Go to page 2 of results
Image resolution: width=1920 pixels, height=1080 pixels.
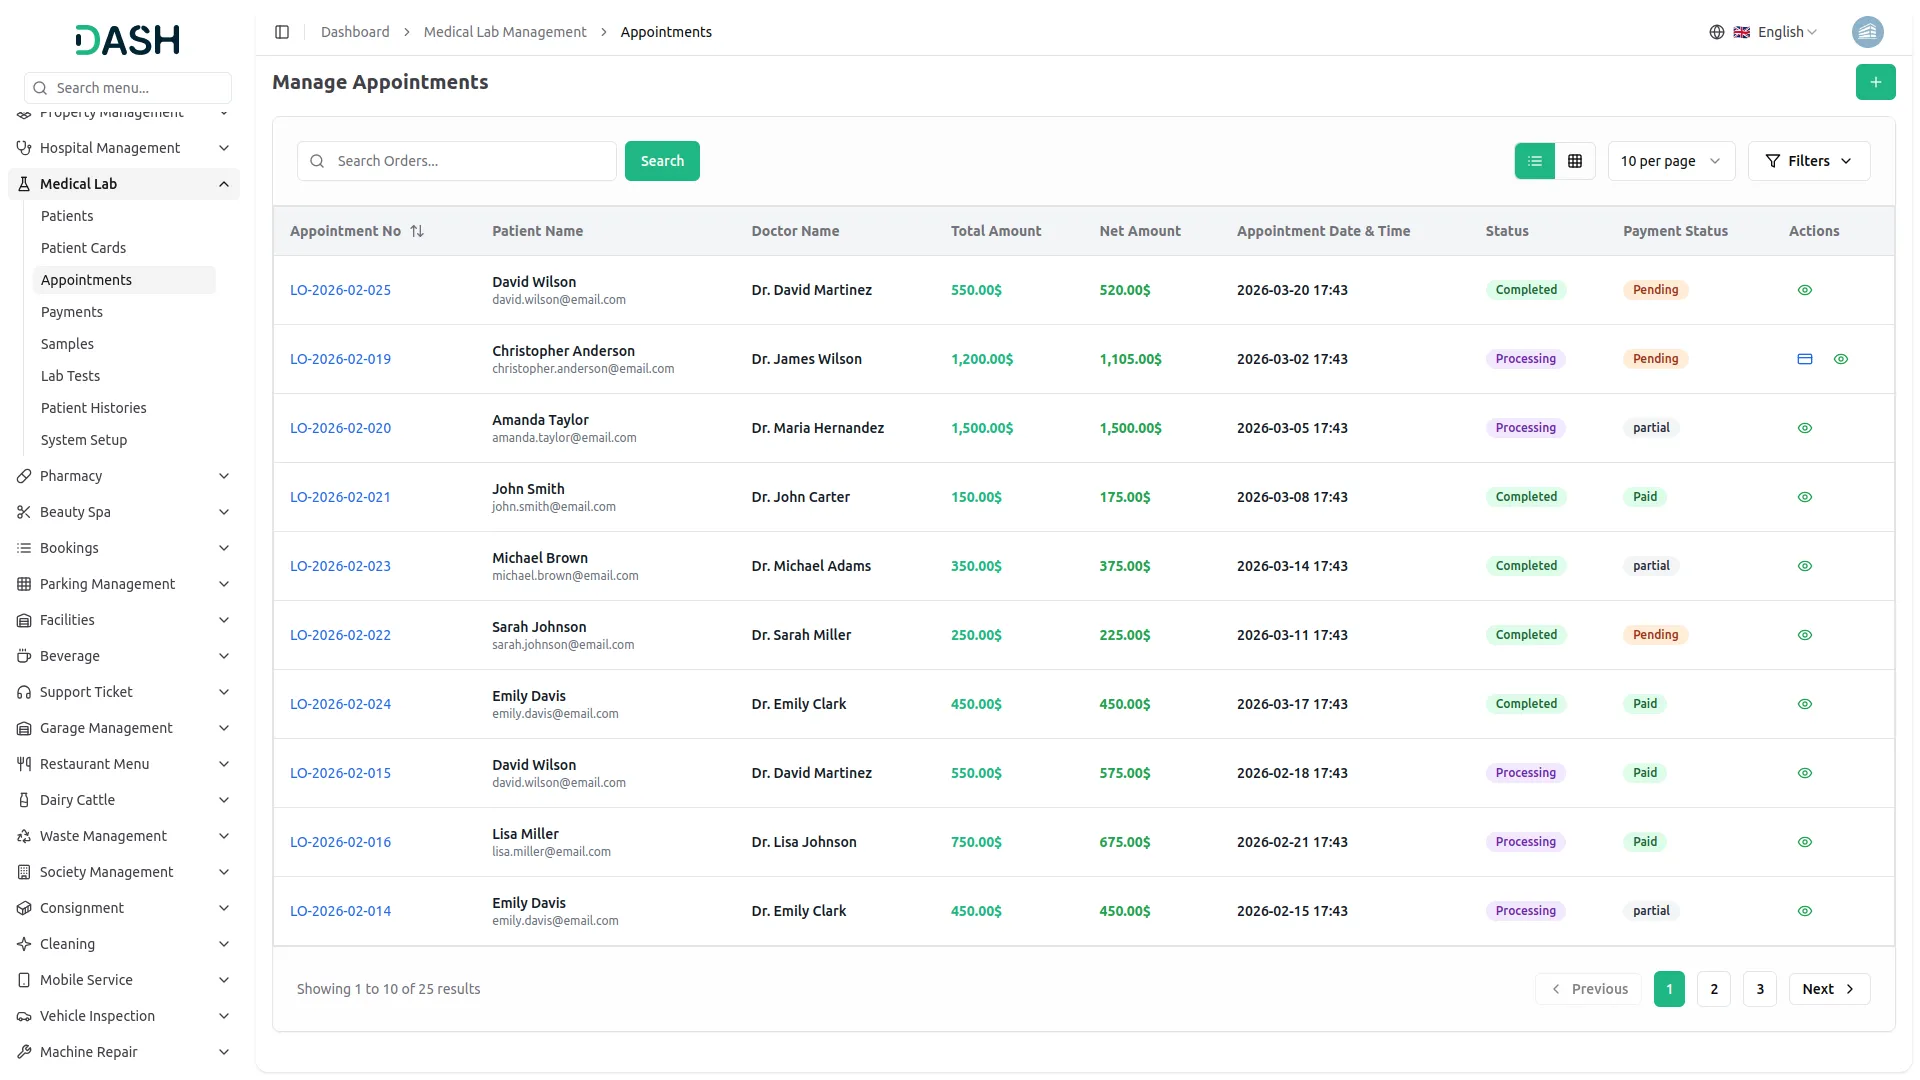pyautogui.click(x=1713, y=989)
